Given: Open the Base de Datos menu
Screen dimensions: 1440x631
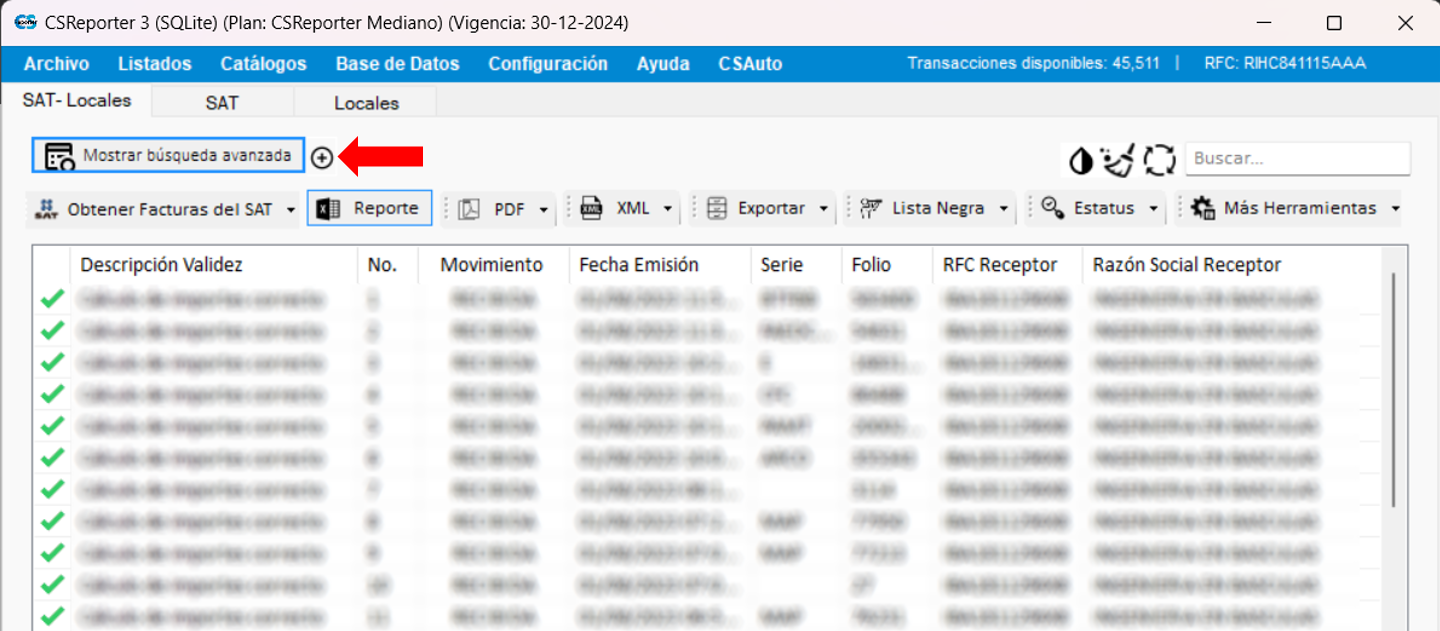Looking at the screenshot, I should [397, 63].
